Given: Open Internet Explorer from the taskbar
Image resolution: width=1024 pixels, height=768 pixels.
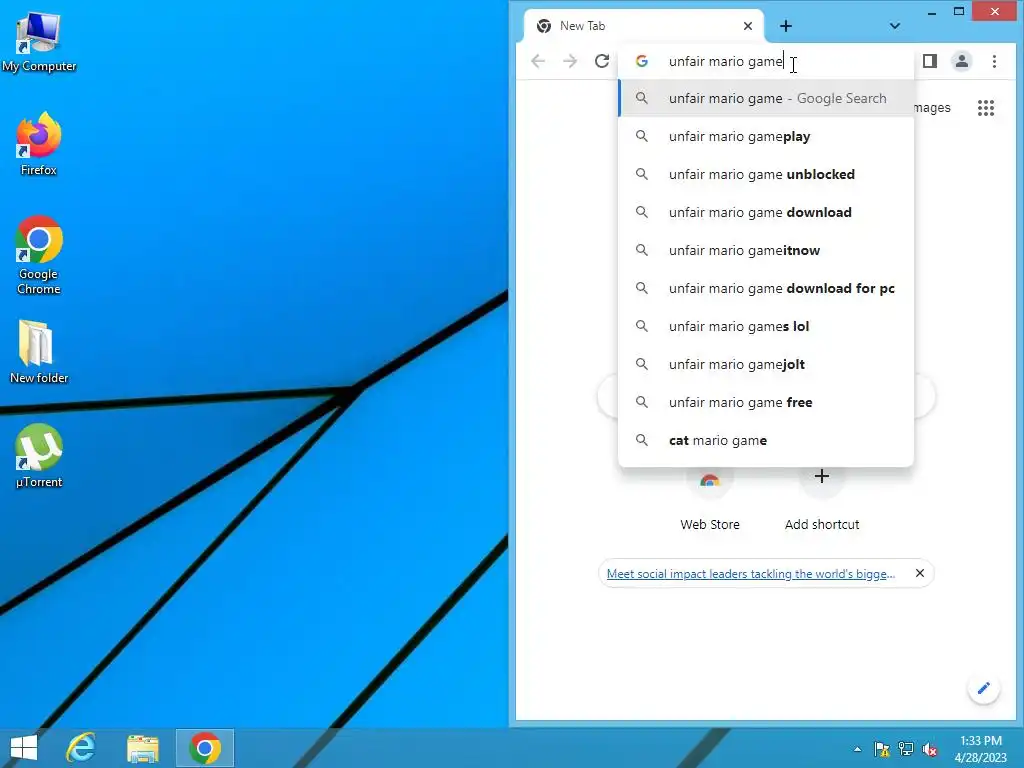Looking at the screenshot, I should click(x=81, y=748).
